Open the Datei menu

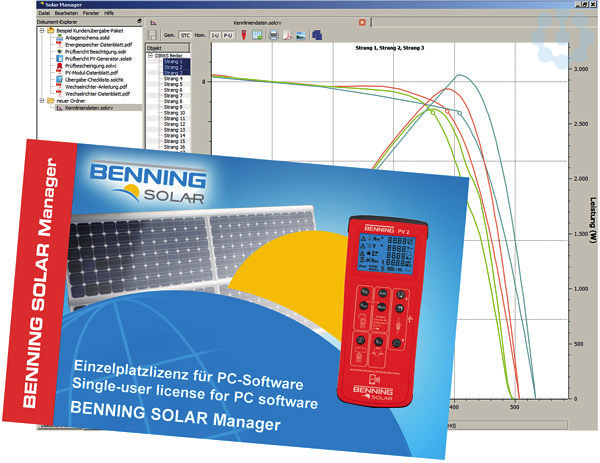tap(44, 12)
